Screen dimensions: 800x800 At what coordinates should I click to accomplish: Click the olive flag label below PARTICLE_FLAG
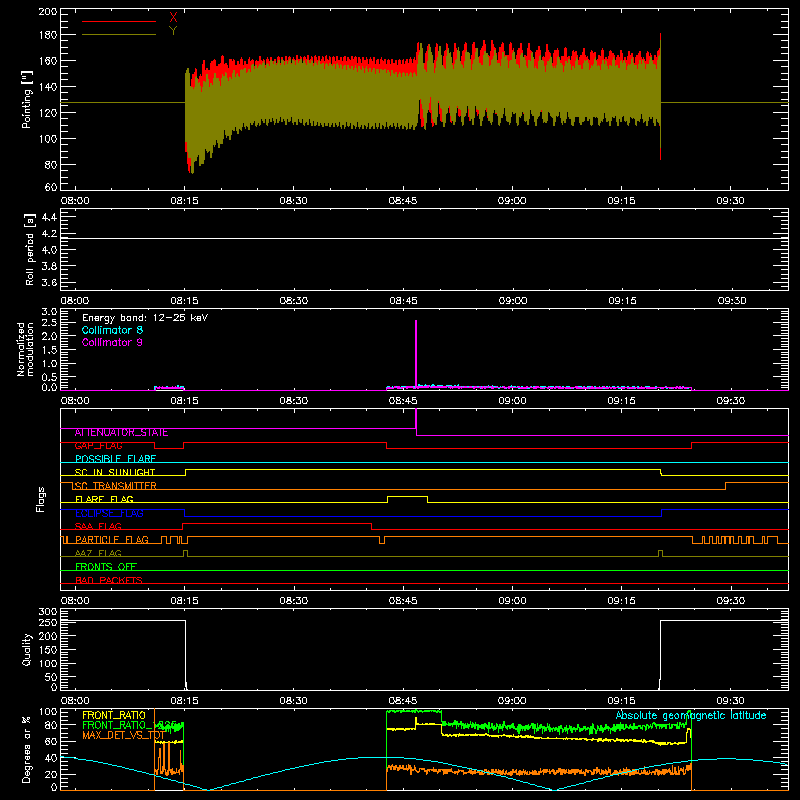click(98, 554)
